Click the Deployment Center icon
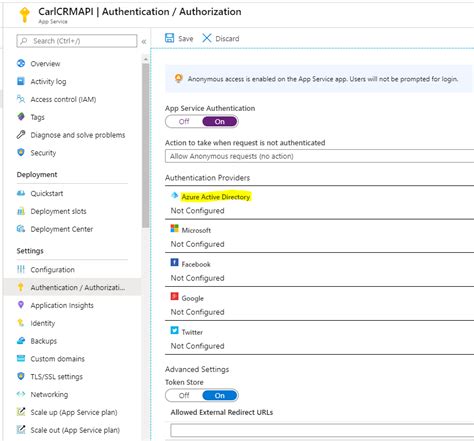 (x=21, y=229)
